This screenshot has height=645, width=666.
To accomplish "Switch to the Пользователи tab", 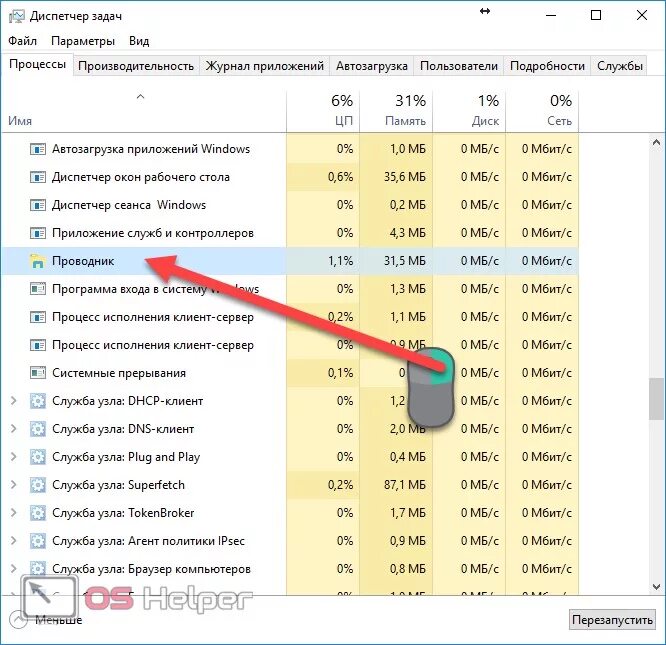I will pos(459,66).
